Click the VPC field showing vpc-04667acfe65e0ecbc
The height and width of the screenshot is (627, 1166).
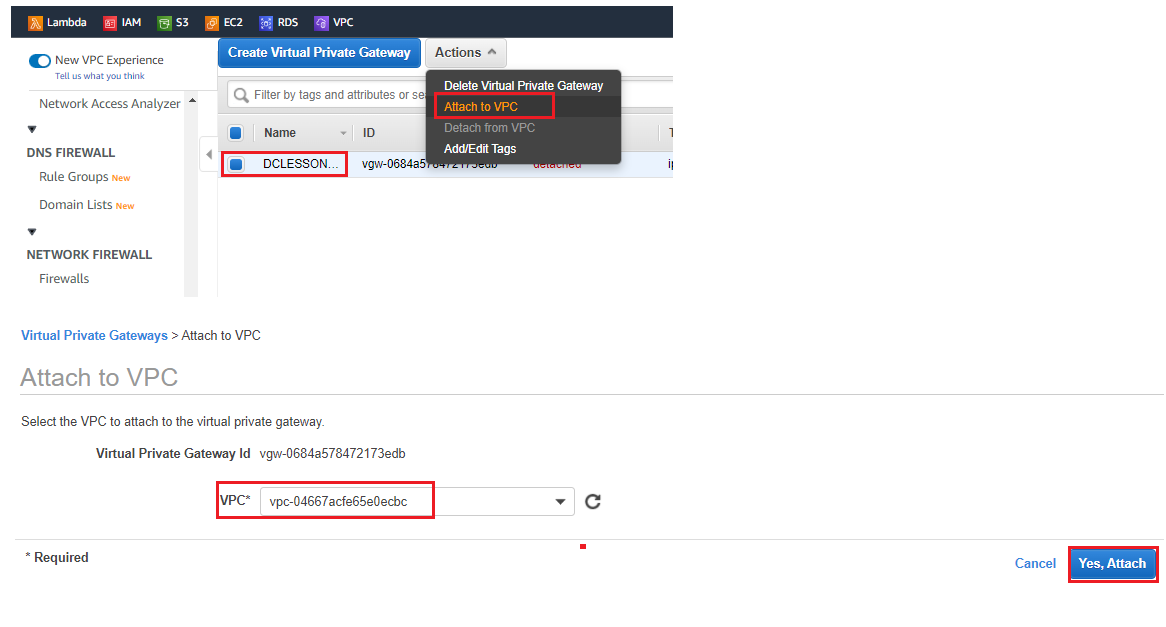tap(417, 501)
